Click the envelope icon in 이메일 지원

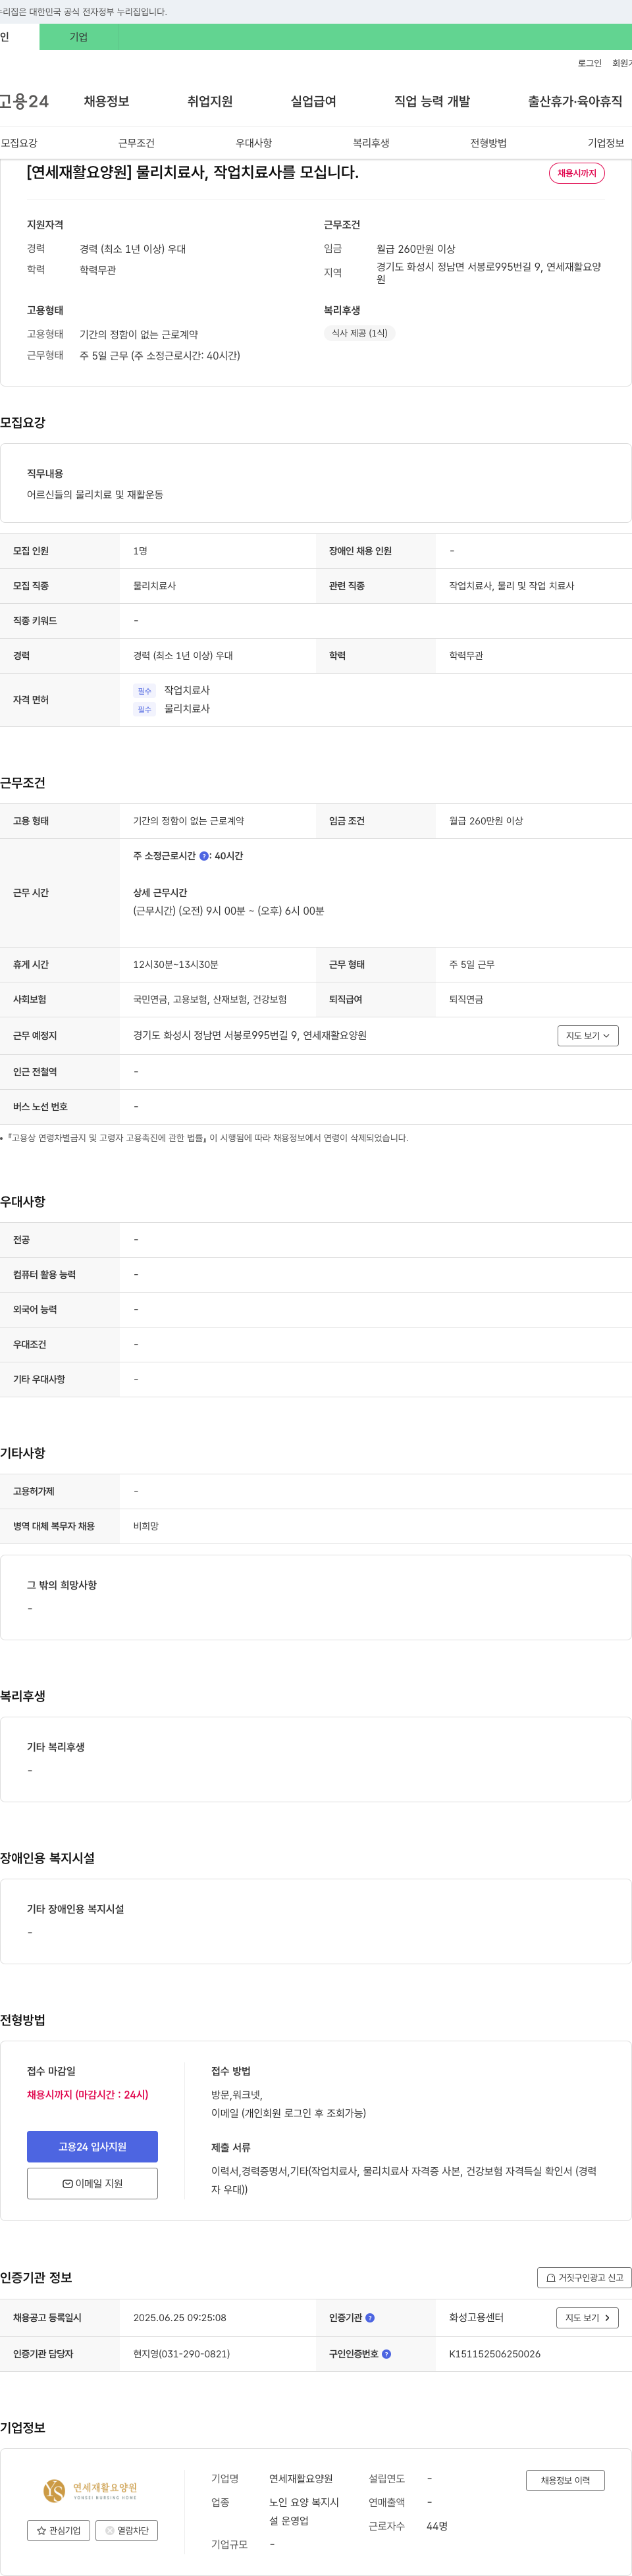pos(67,2183)
